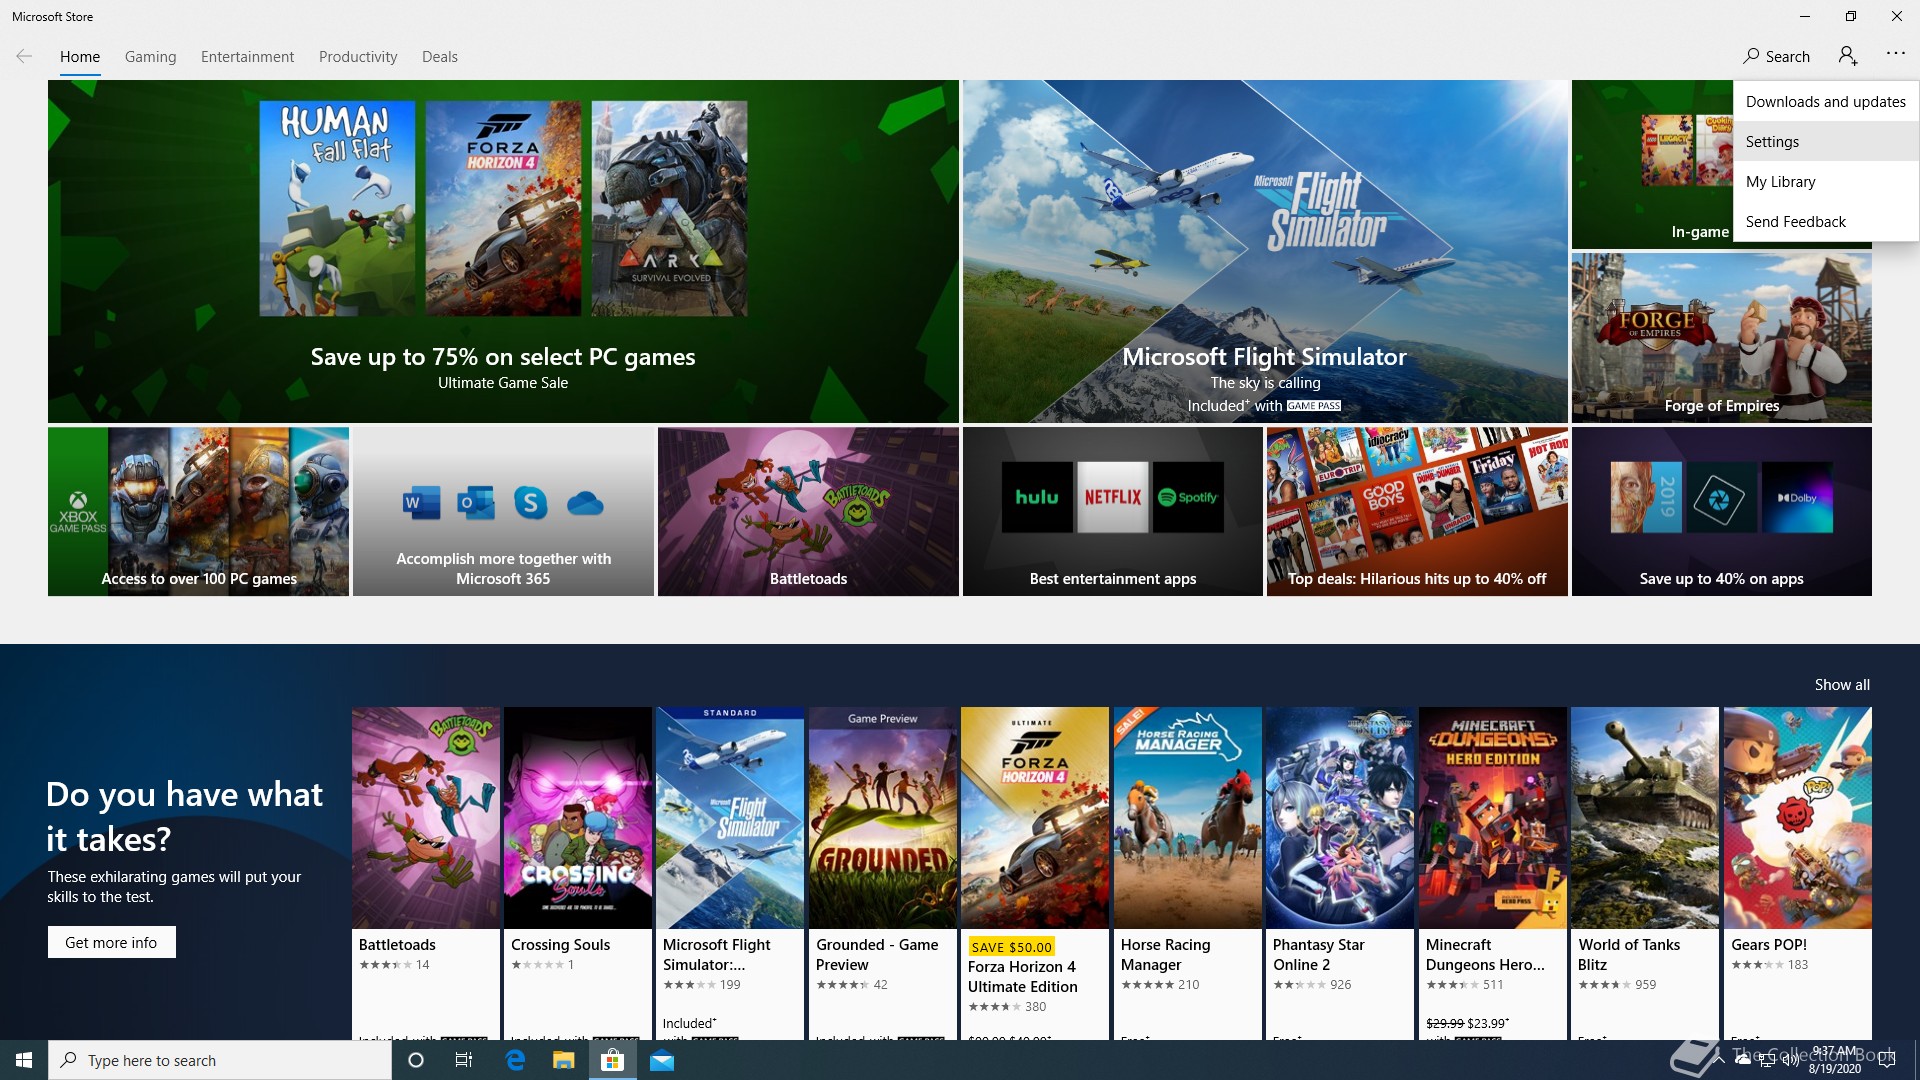Click the three-dot See more icon
The width and height of the screenshot is (1920, 1080).
coord(1896,54)
